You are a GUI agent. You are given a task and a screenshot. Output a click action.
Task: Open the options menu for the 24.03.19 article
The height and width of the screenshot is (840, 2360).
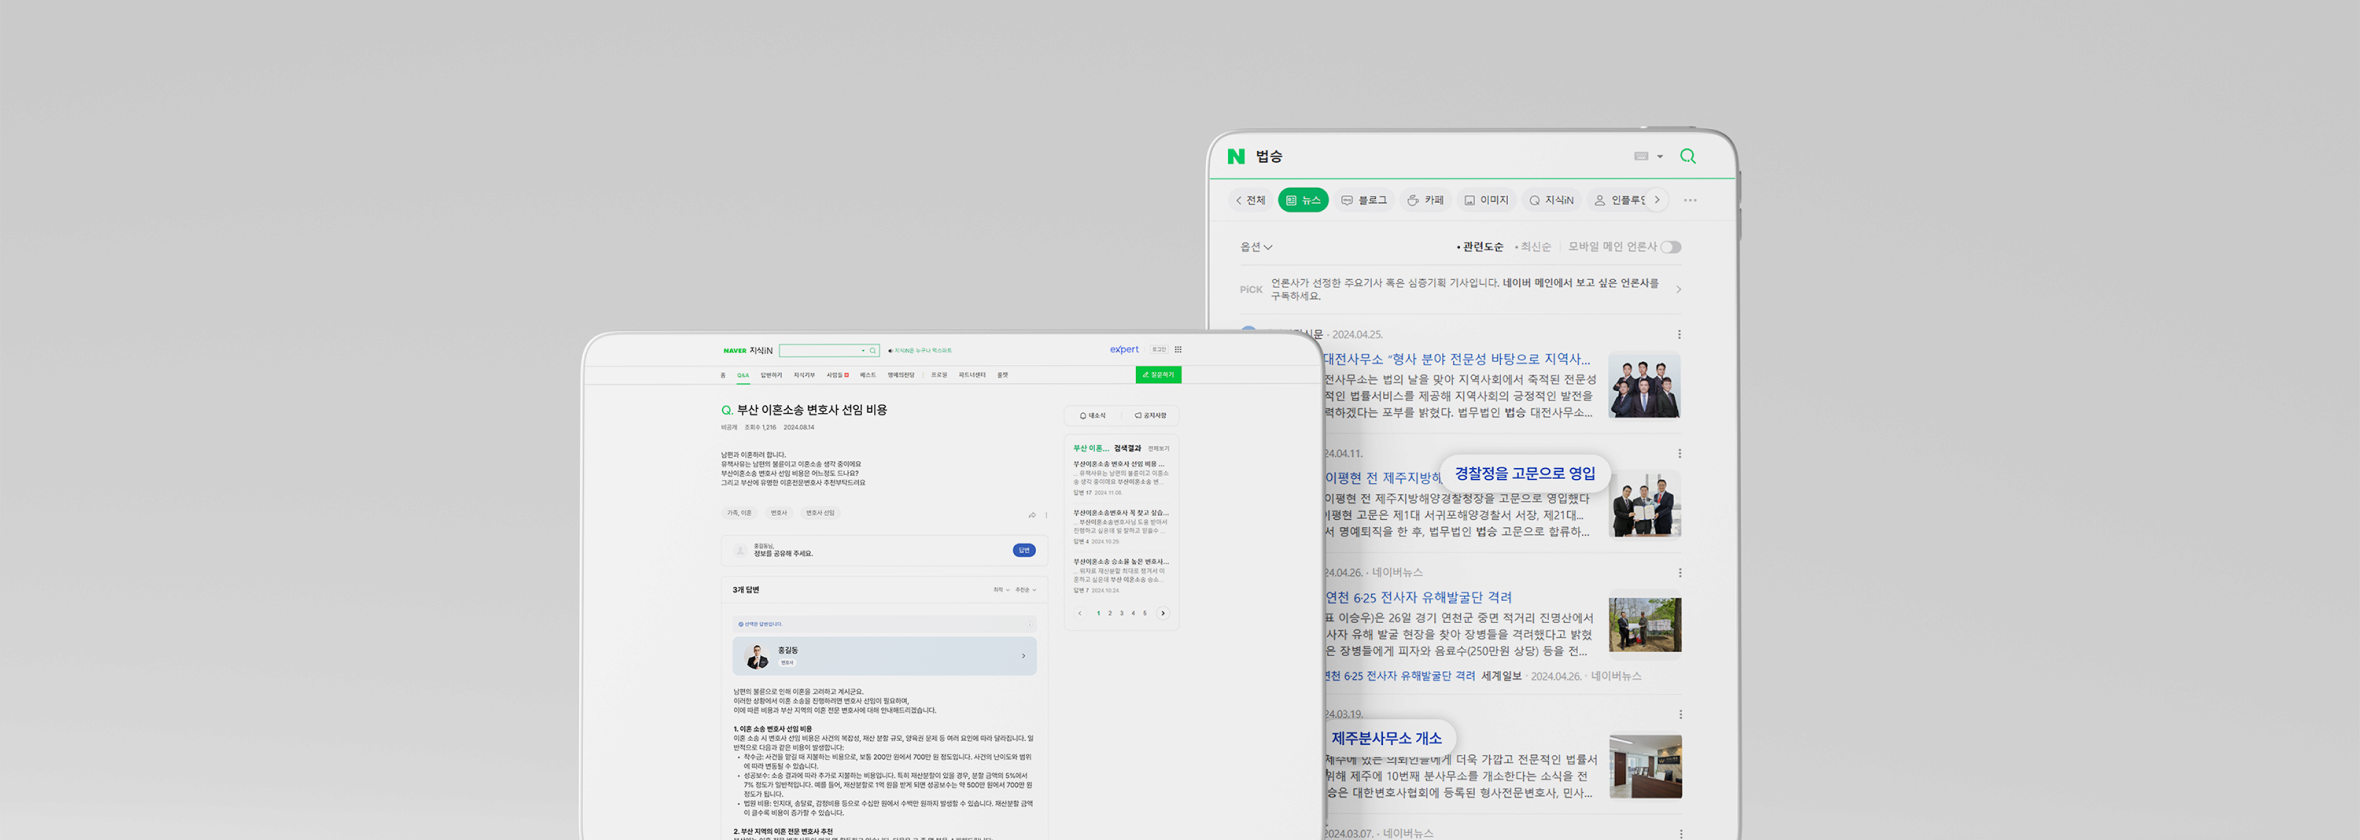coord(1680,715)
